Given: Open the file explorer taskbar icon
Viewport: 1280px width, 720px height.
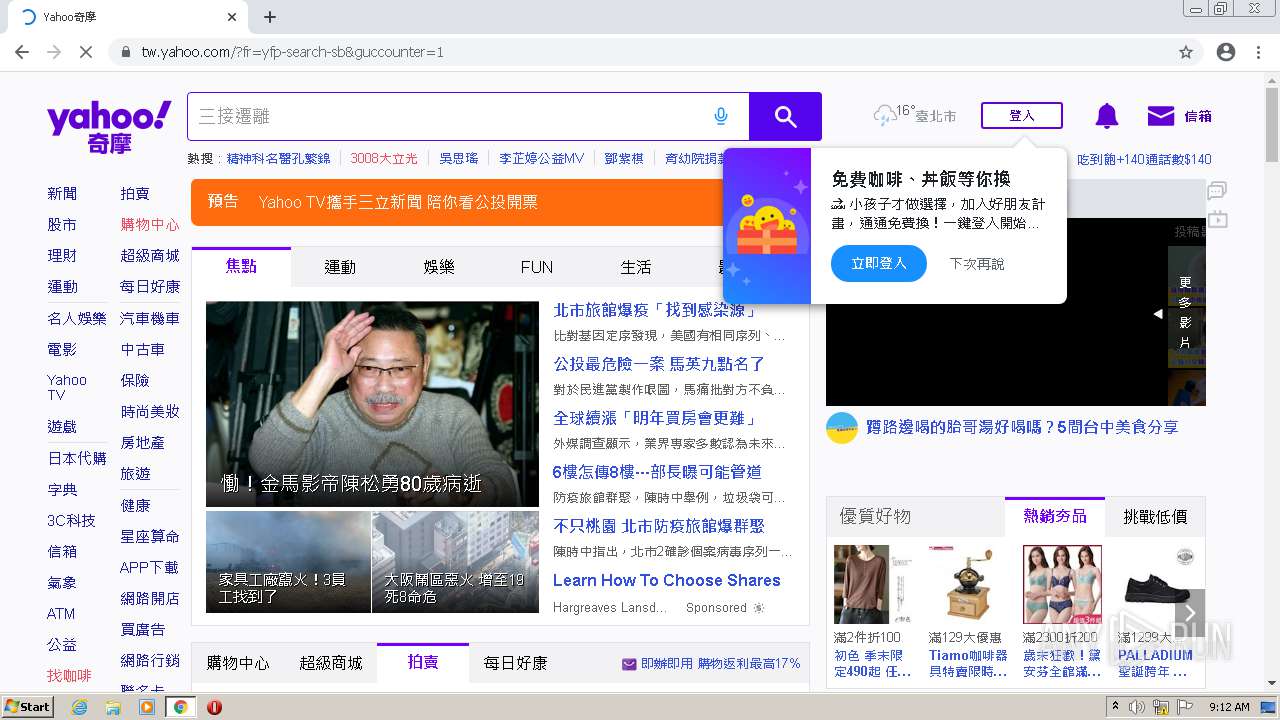Looking at the screenshot, I should click(113, 707).
